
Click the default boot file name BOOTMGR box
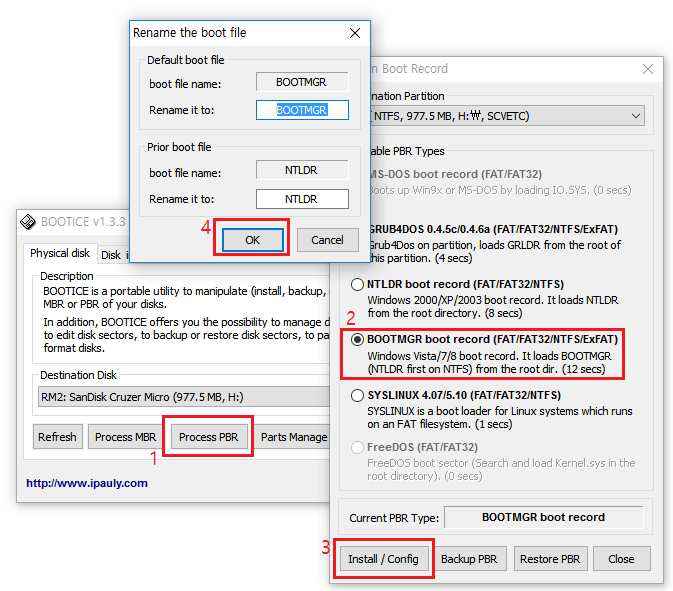[x=302, y=82]
